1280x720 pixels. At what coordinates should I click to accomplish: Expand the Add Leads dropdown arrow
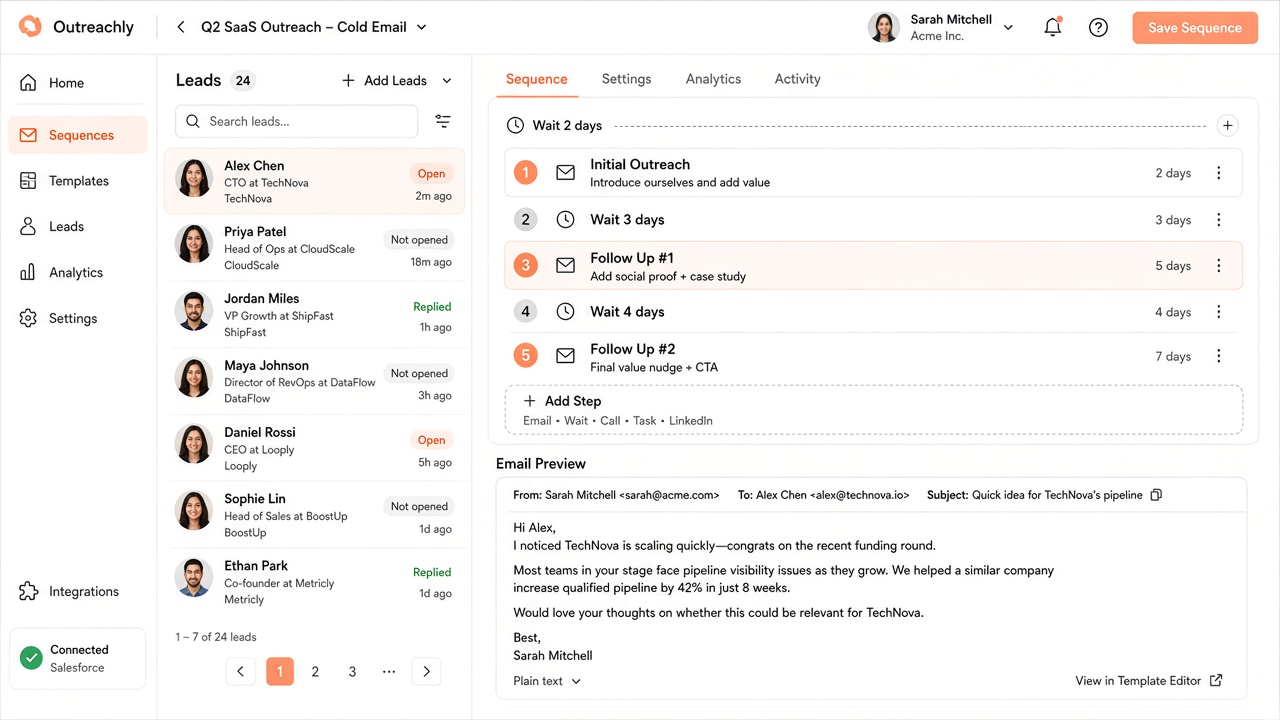click(446, 81)
